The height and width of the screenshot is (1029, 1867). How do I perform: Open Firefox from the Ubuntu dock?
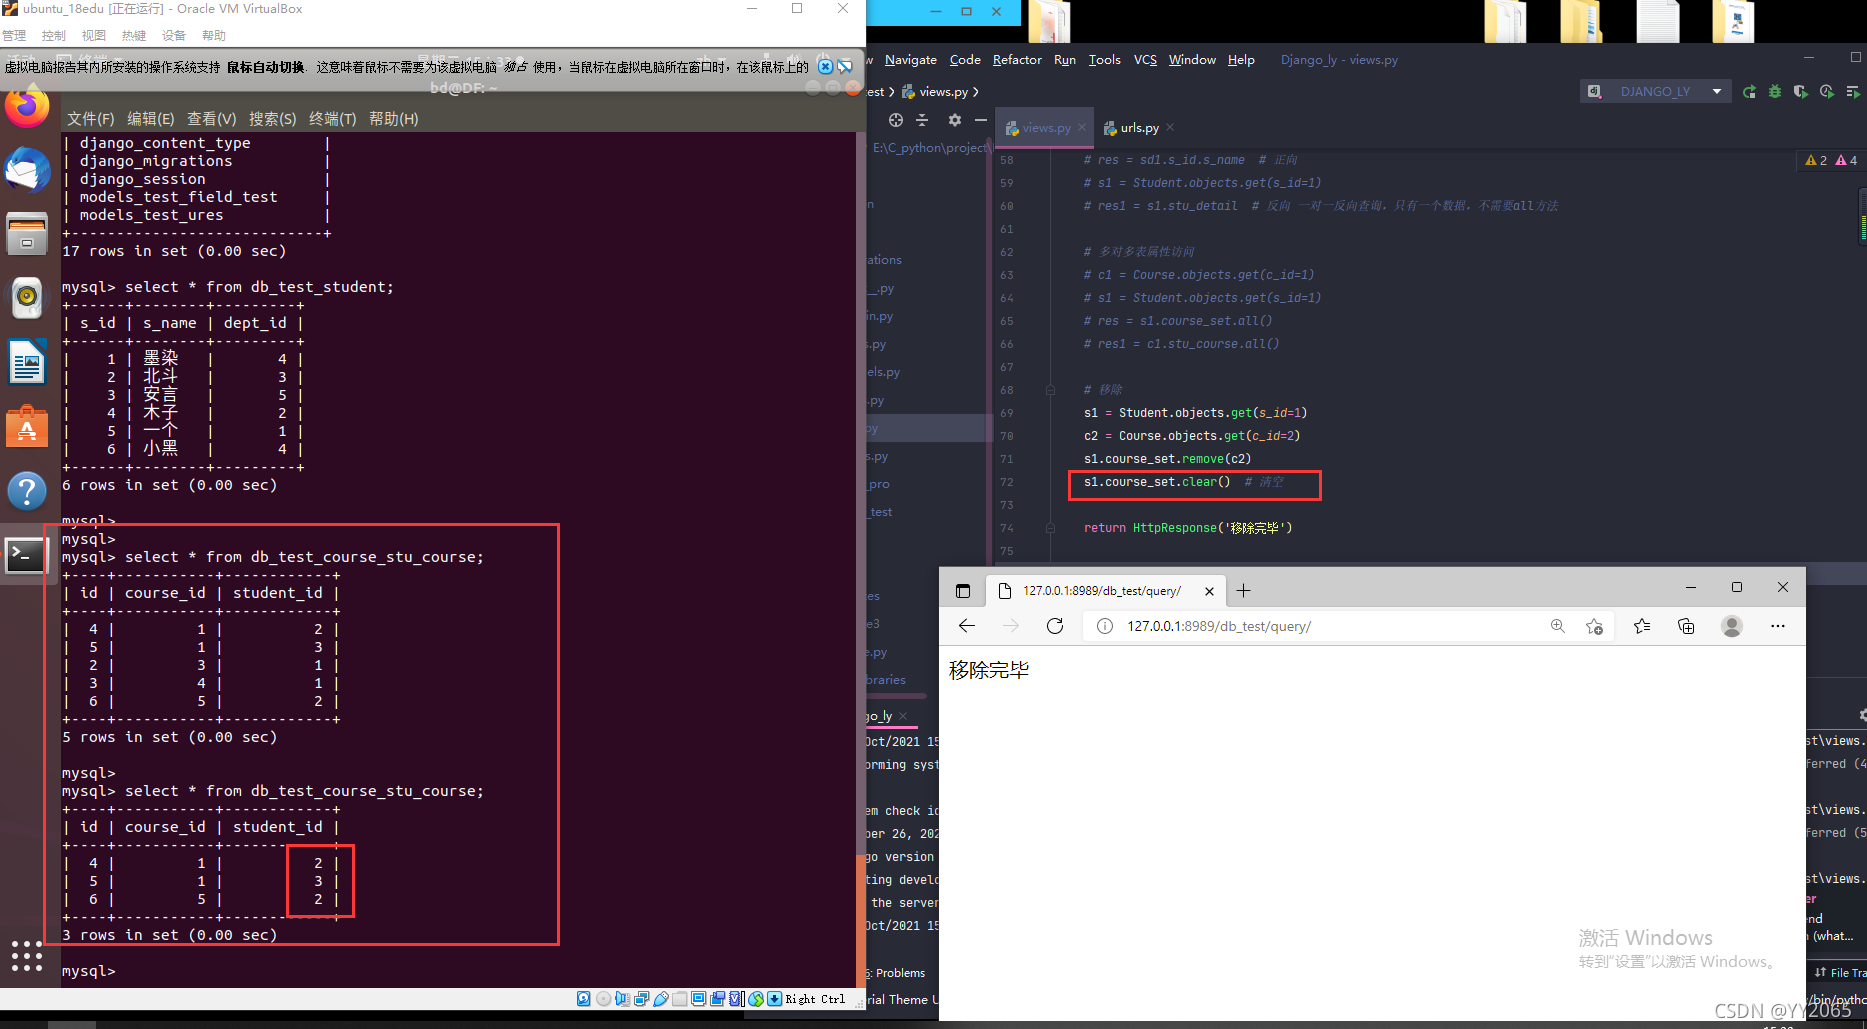[27, 107]
